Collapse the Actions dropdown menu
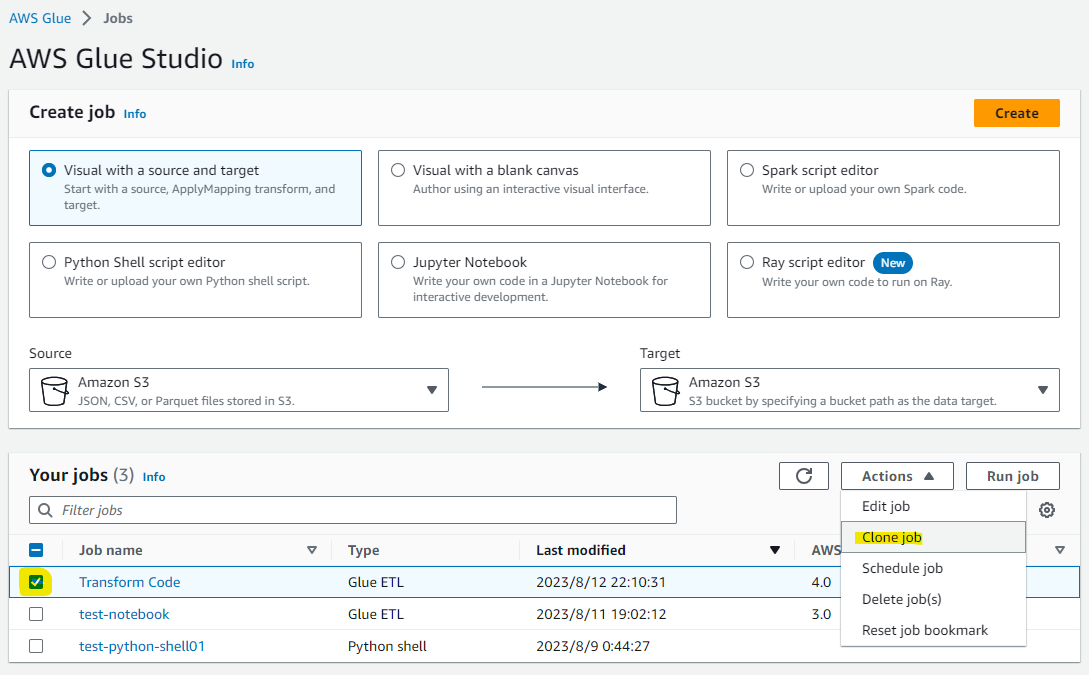 [897, 476]
